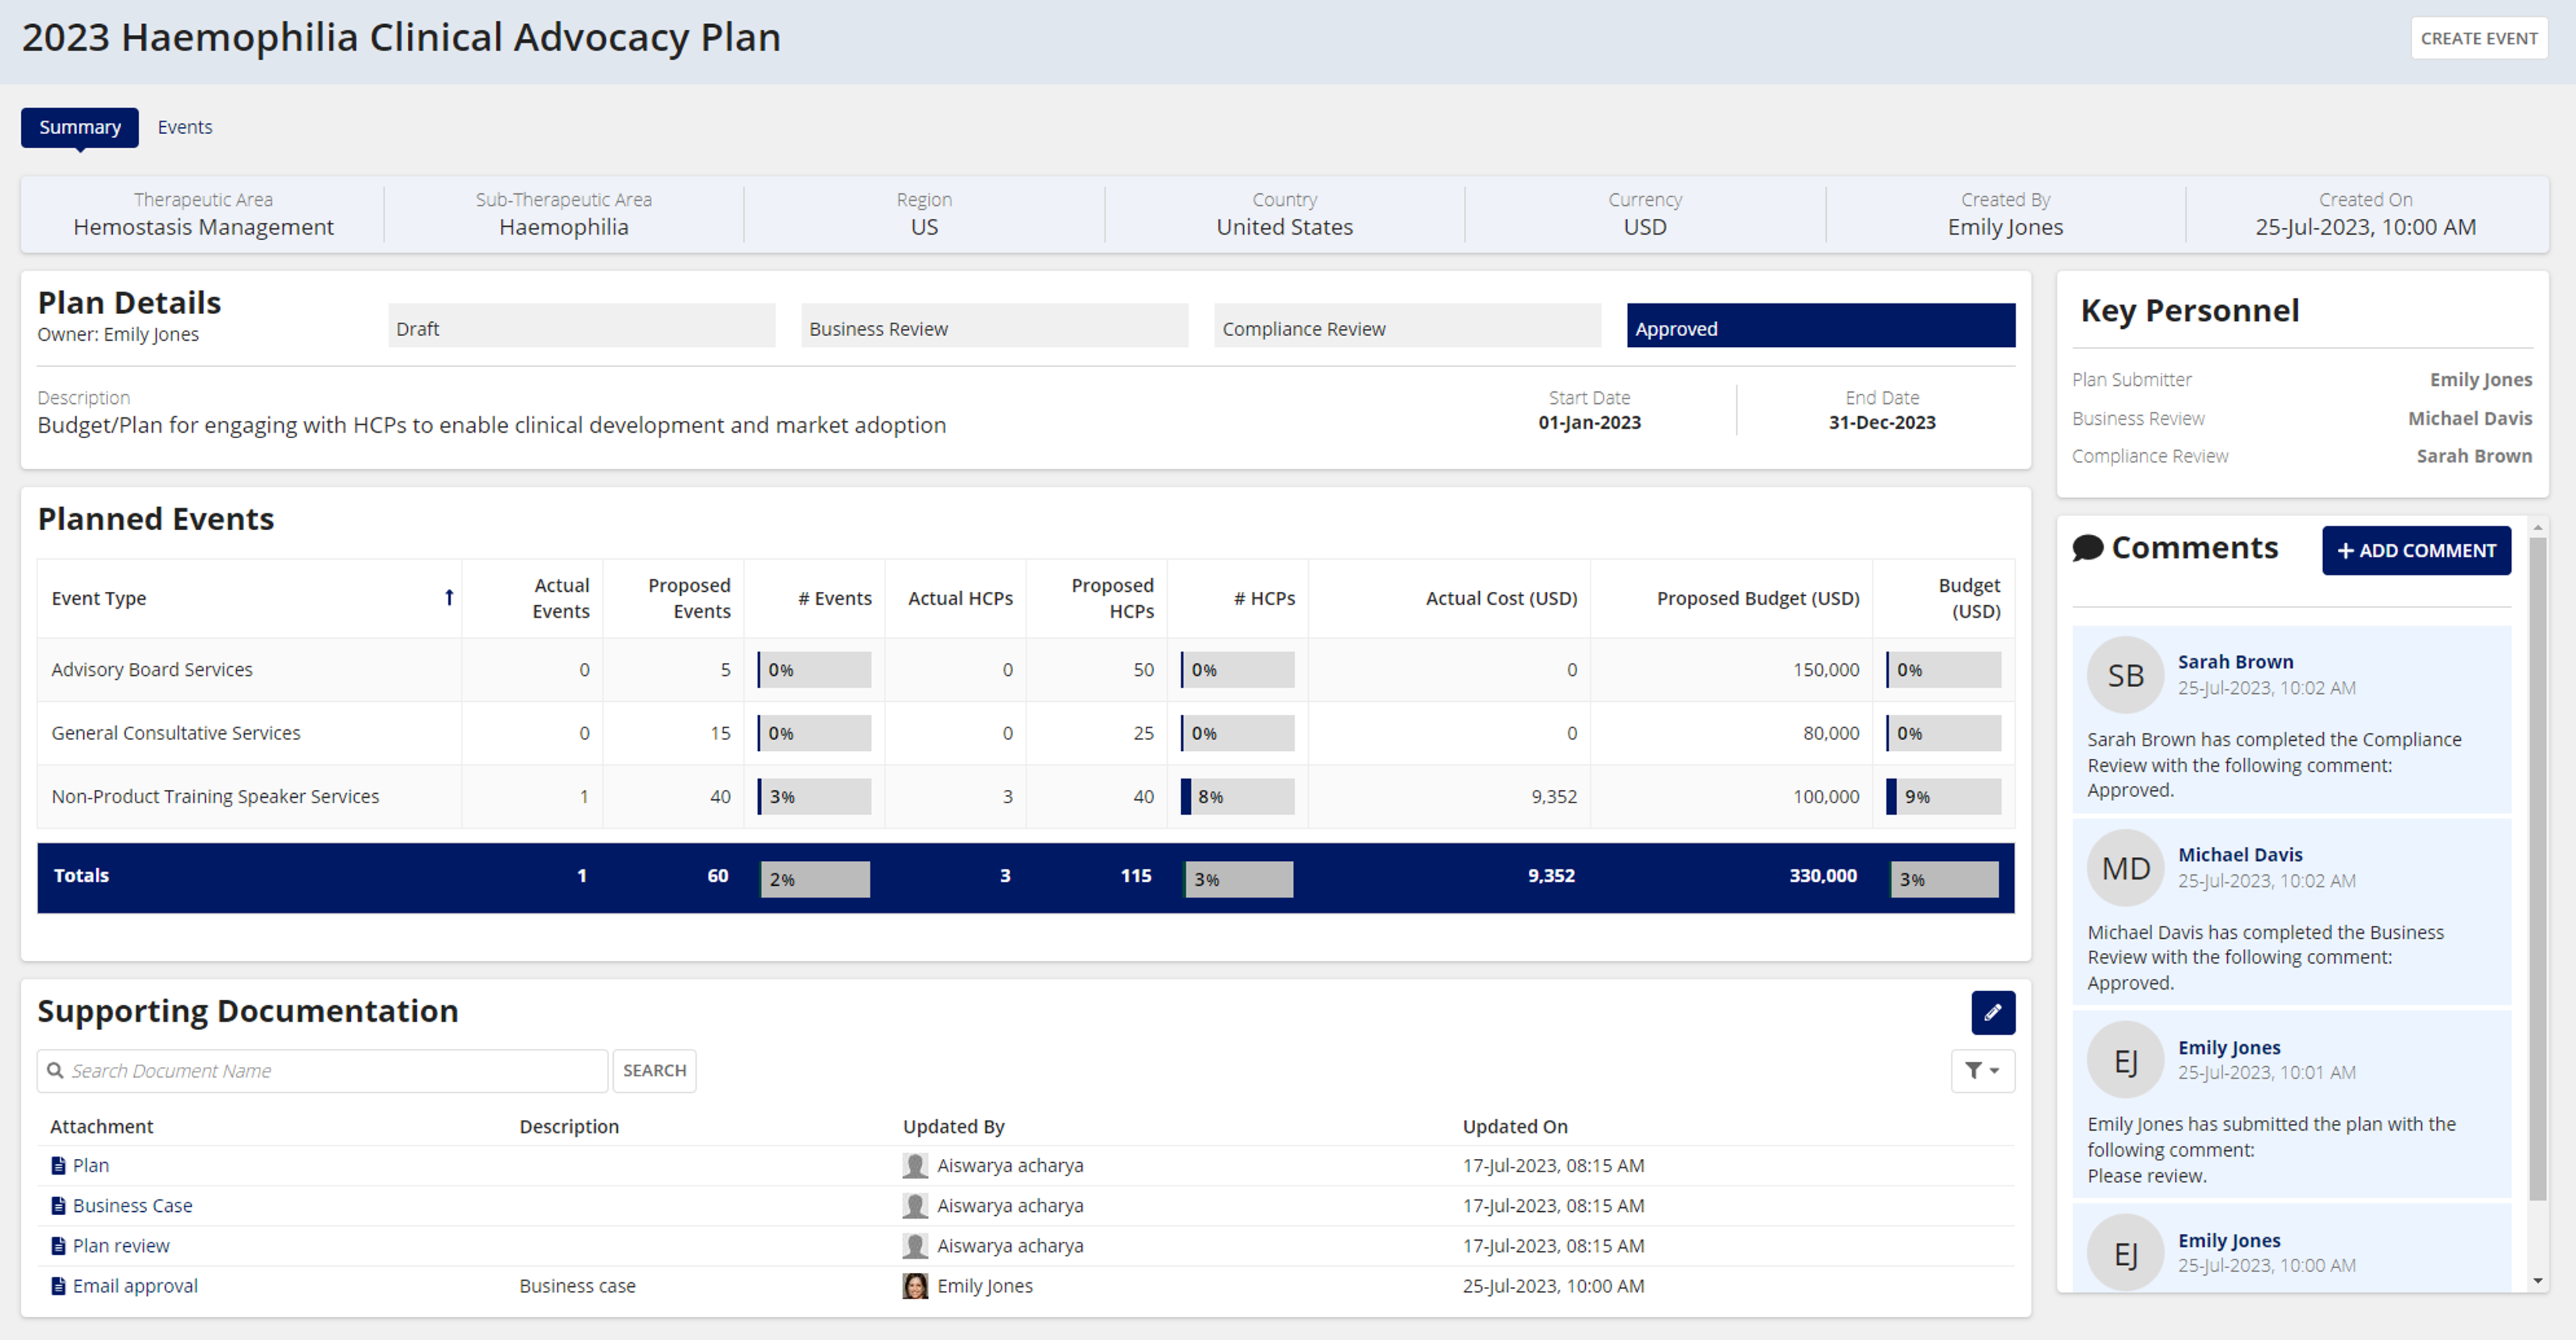Click the document icon next to Email approval
This screenshot has width=2576, height=1340.
tap(58, 1285)
